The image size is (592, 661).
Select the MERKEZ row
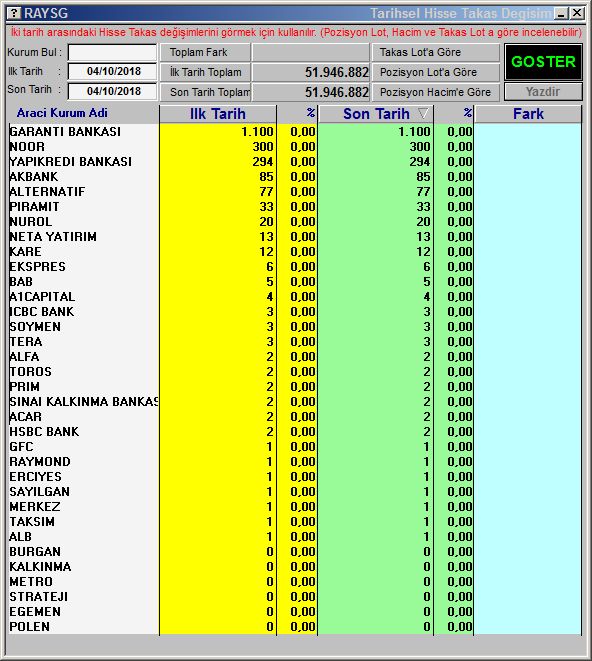click(295, 507)
